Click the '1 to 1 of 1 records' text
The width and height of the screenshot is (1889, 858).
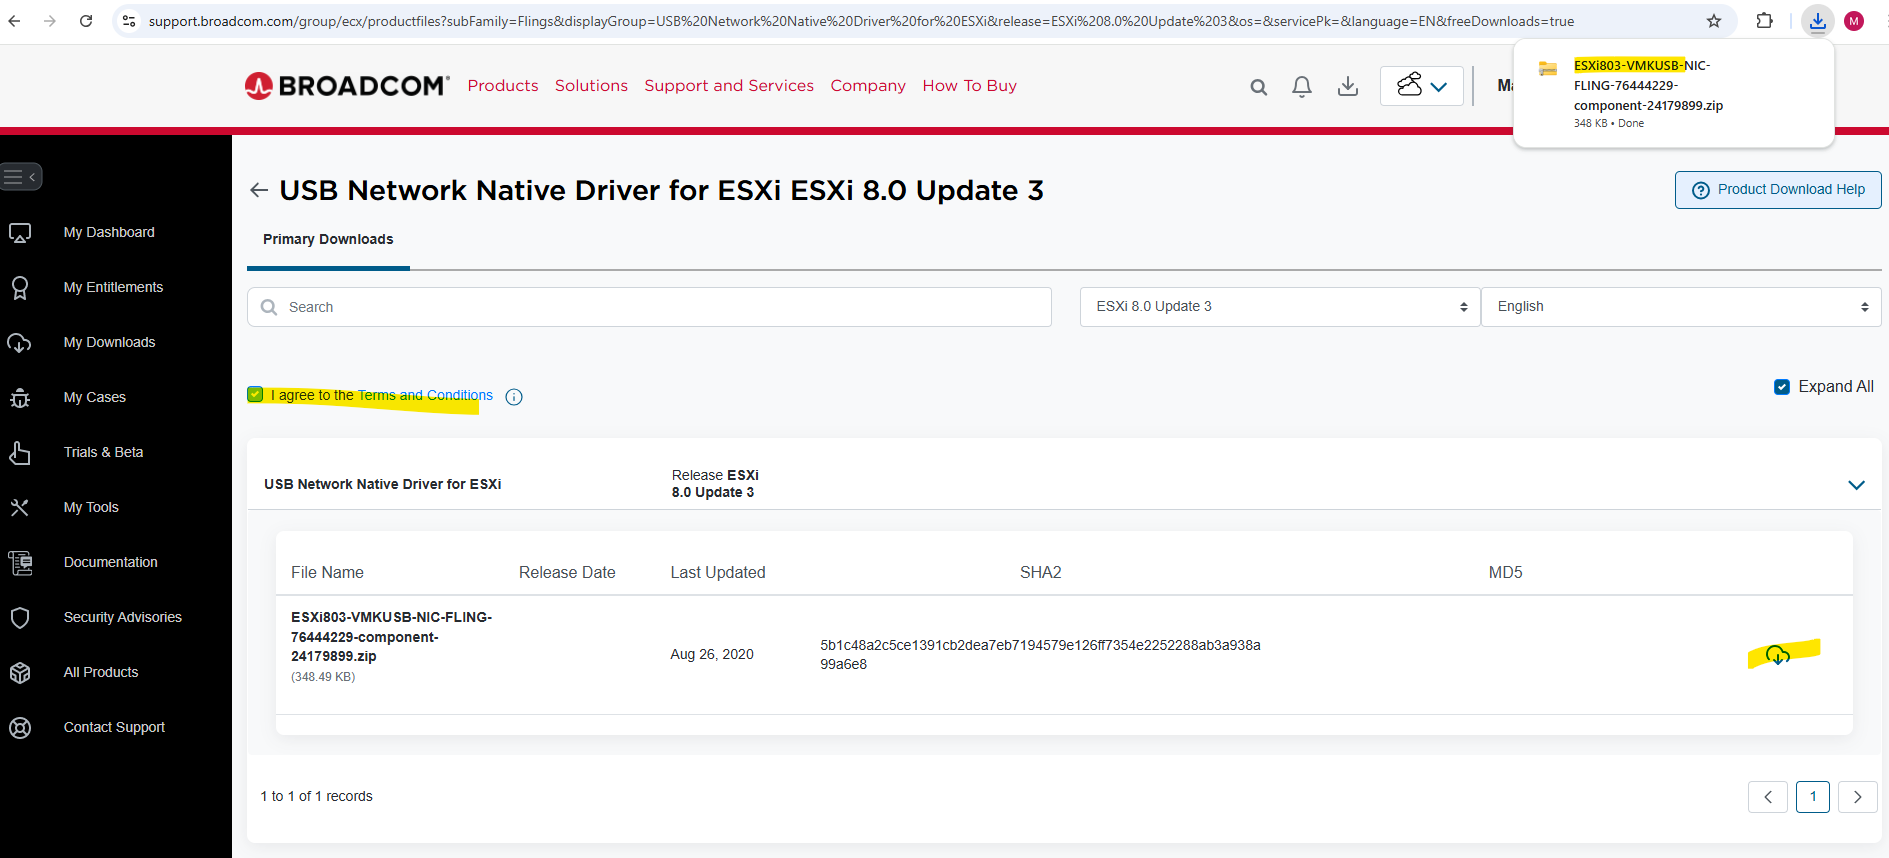[x=316, y=797]
